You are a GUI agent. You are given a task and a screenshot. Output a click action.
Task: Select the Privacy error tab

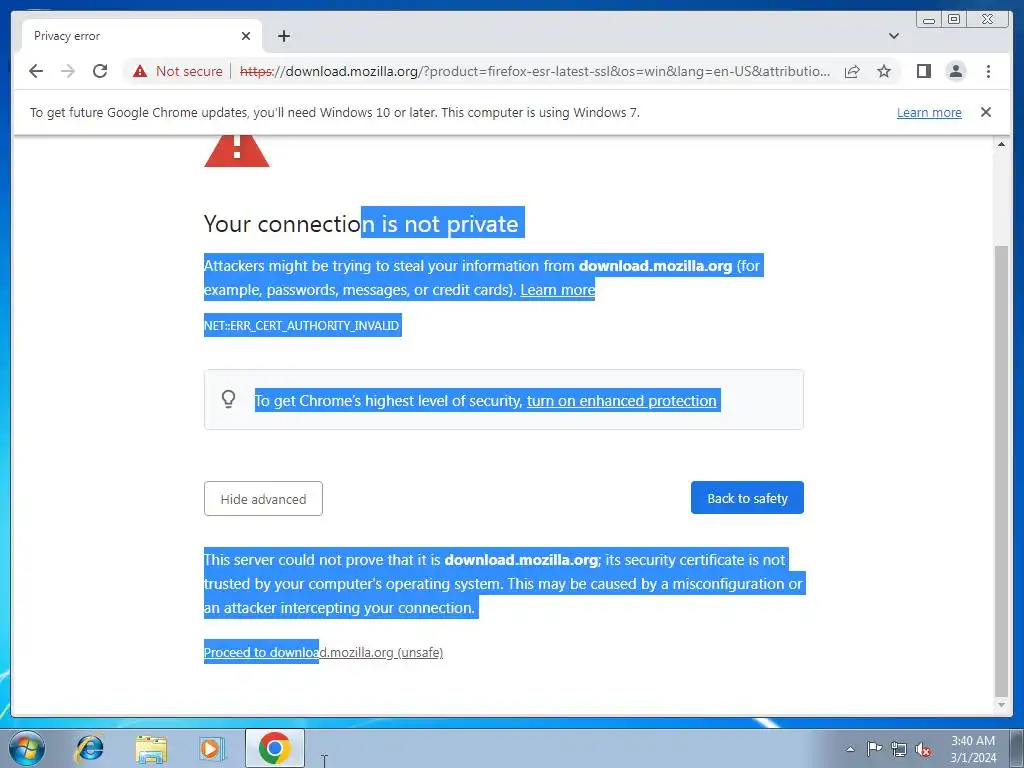coord(142,36)
